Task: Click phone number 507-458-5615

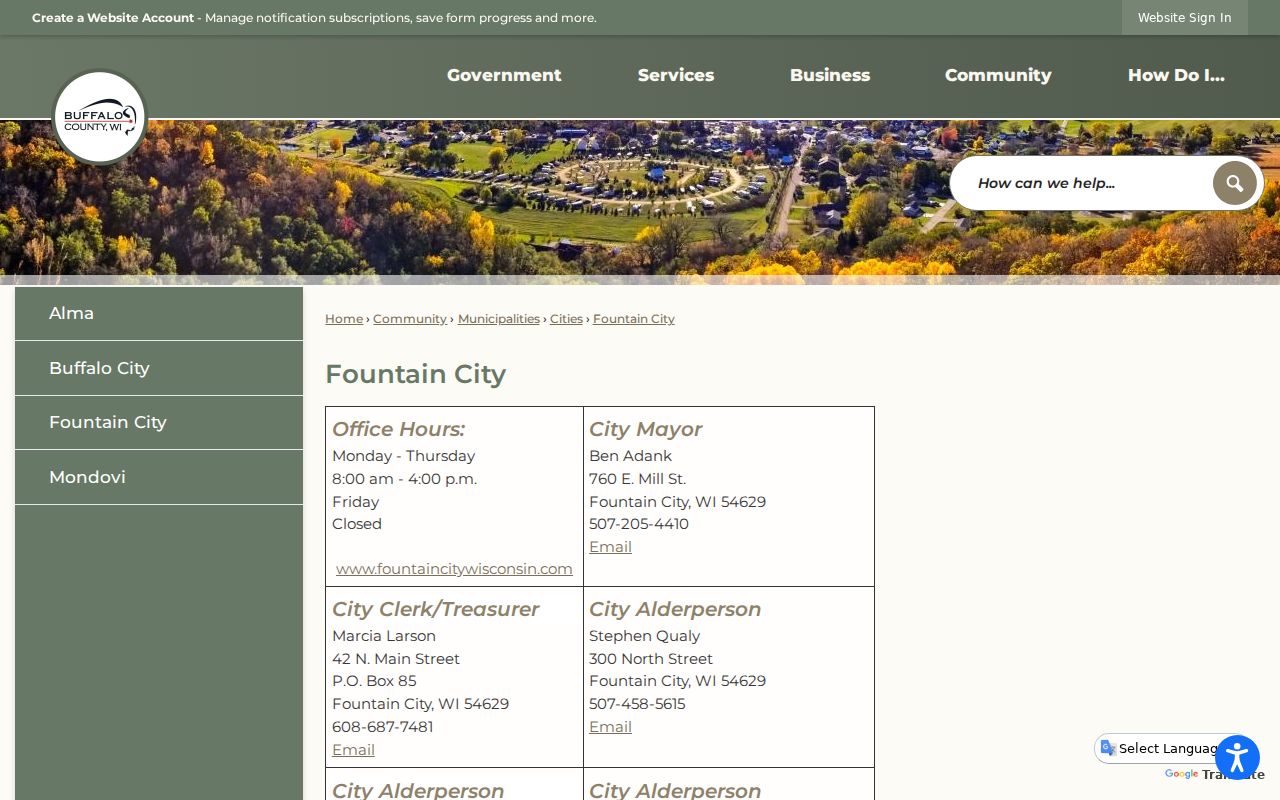Action: 637,703
